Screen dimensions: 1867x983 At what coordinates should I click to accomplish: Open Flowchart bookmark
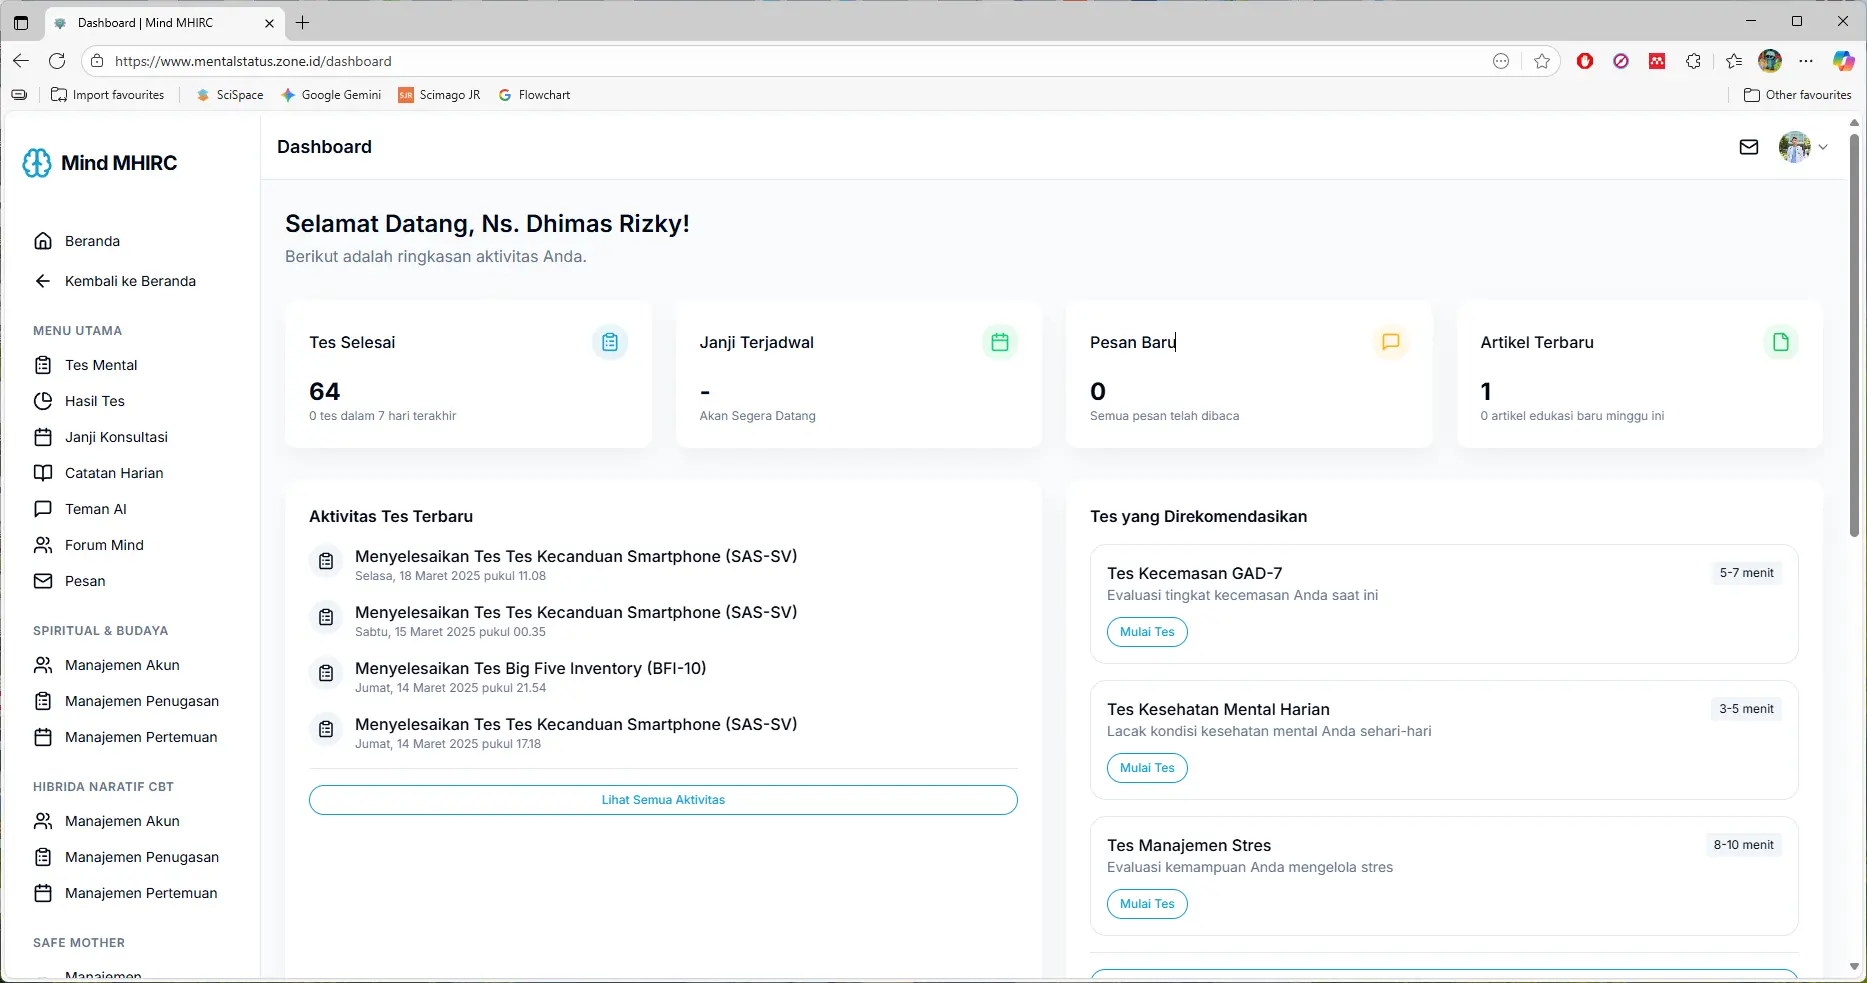[x=534, y=95]
